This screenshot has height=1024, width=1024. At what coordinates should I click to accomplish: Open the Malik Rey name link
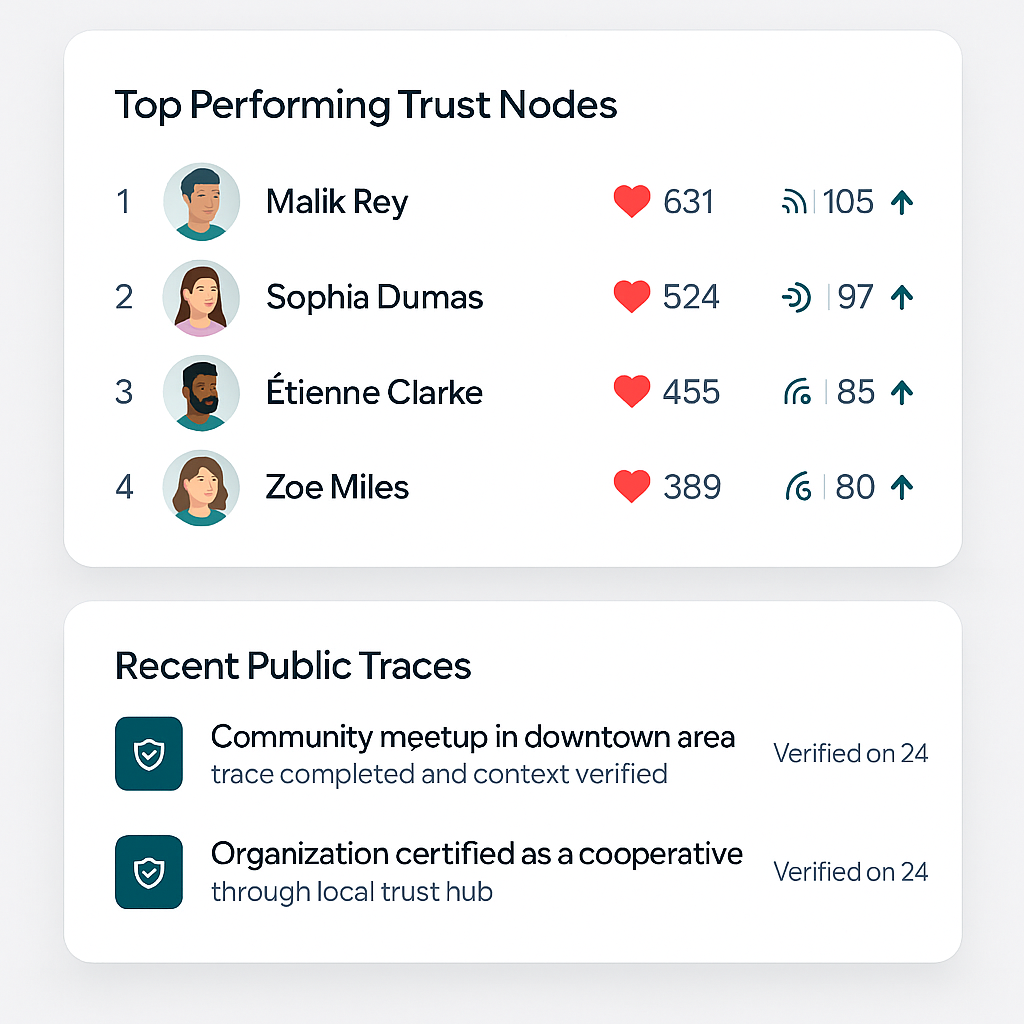tap(337, 202)
